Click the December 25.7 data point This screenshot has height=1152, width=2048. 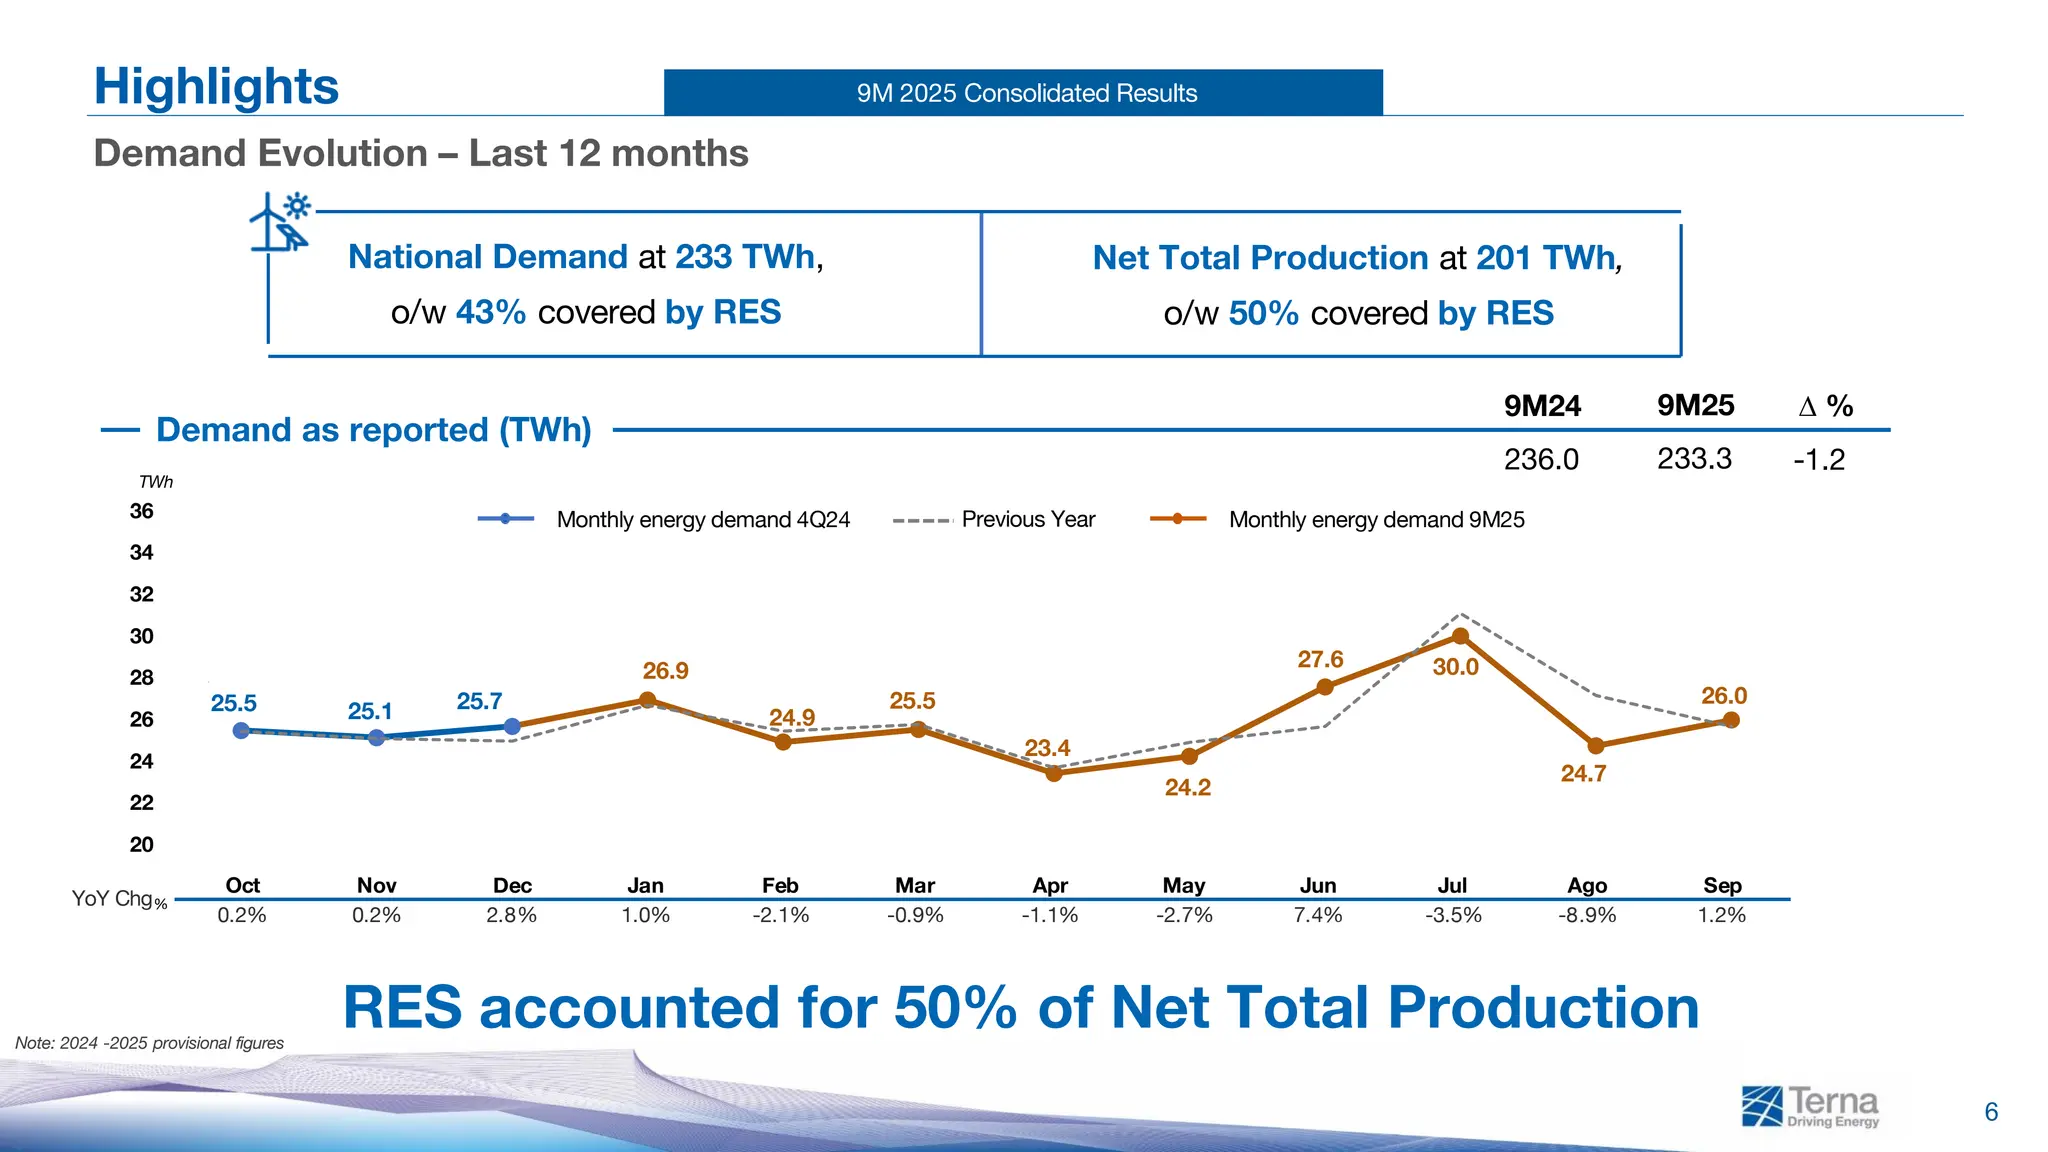[512, 726]
